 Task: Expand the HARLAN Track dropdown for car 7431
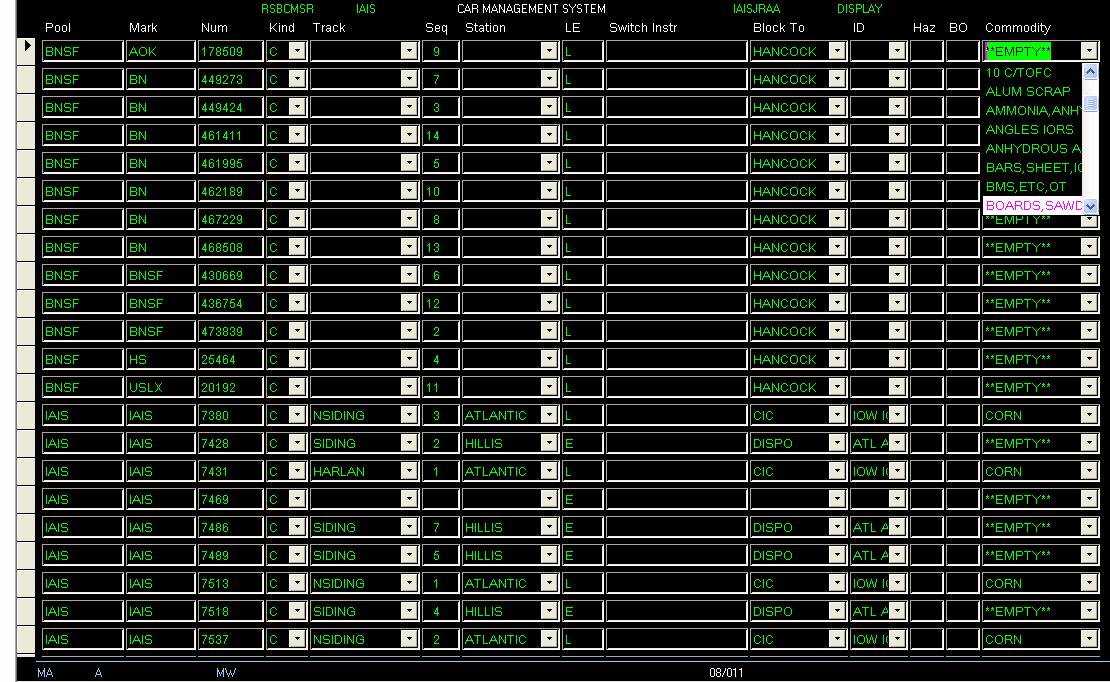click(408, 471)
